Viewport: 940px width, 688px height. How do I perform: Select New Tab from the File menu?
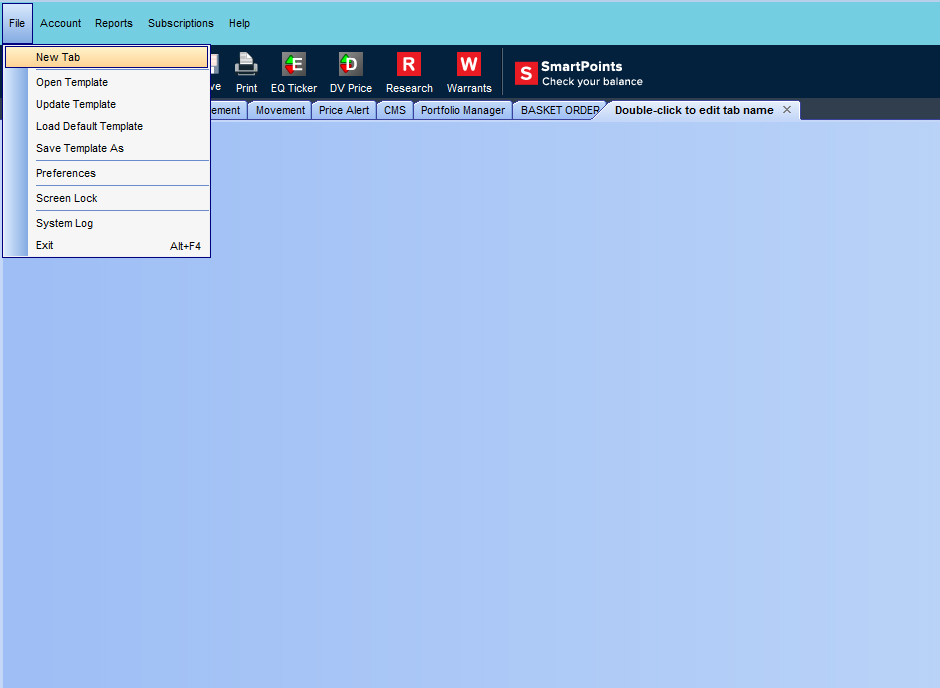point(58,57)
